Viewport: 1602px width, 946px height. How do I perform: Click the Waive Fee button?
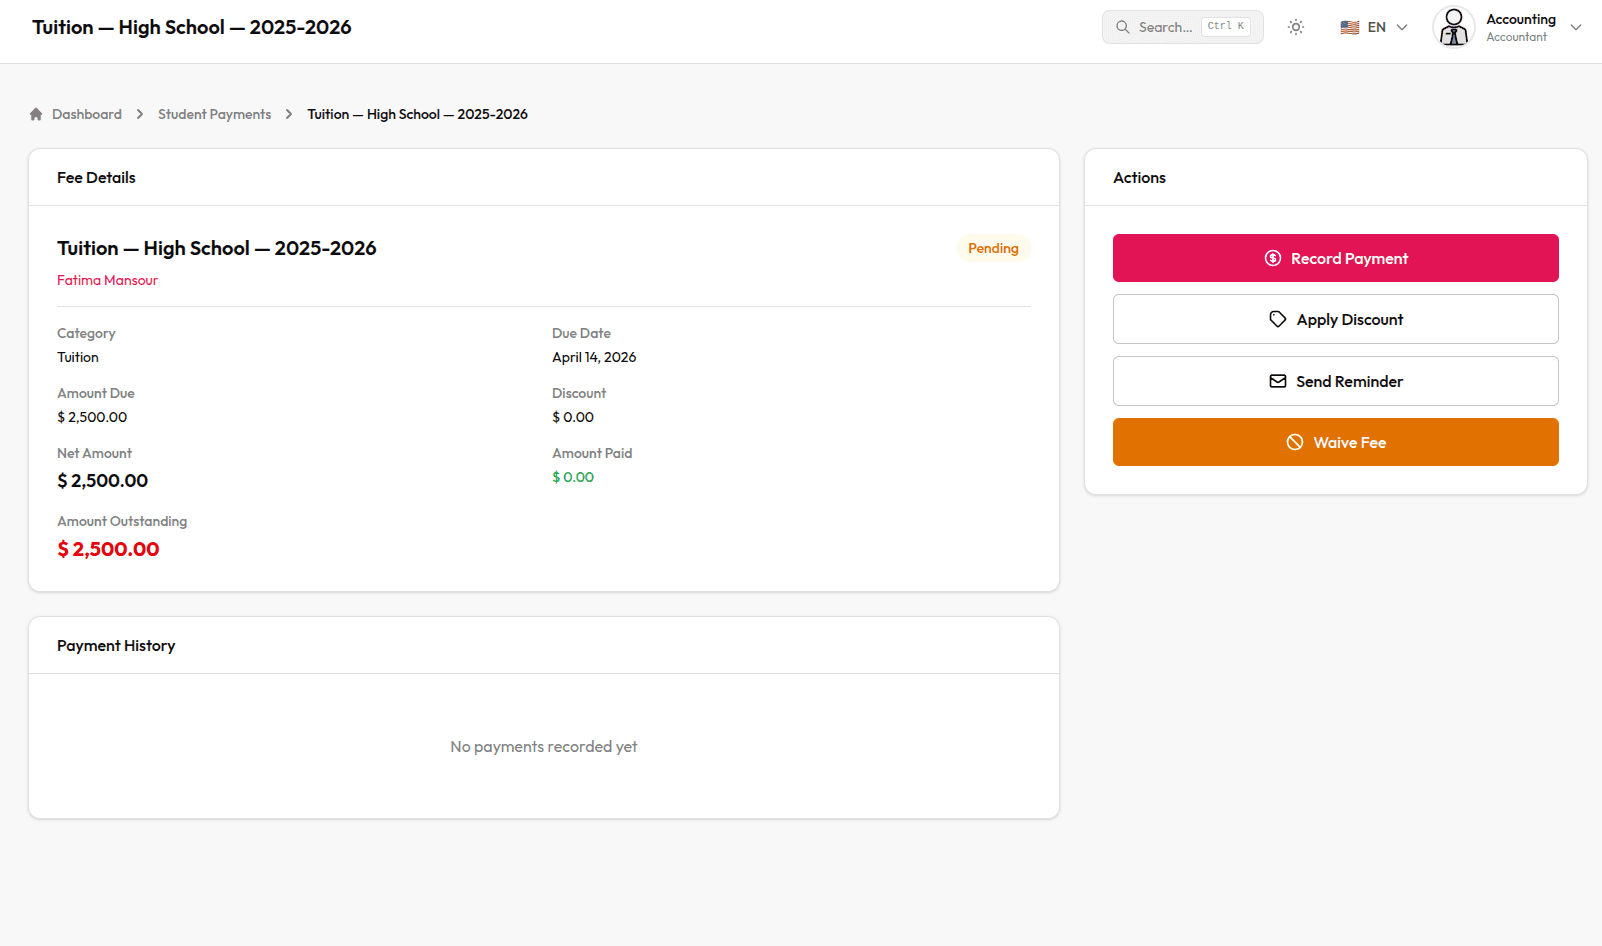1336,442
